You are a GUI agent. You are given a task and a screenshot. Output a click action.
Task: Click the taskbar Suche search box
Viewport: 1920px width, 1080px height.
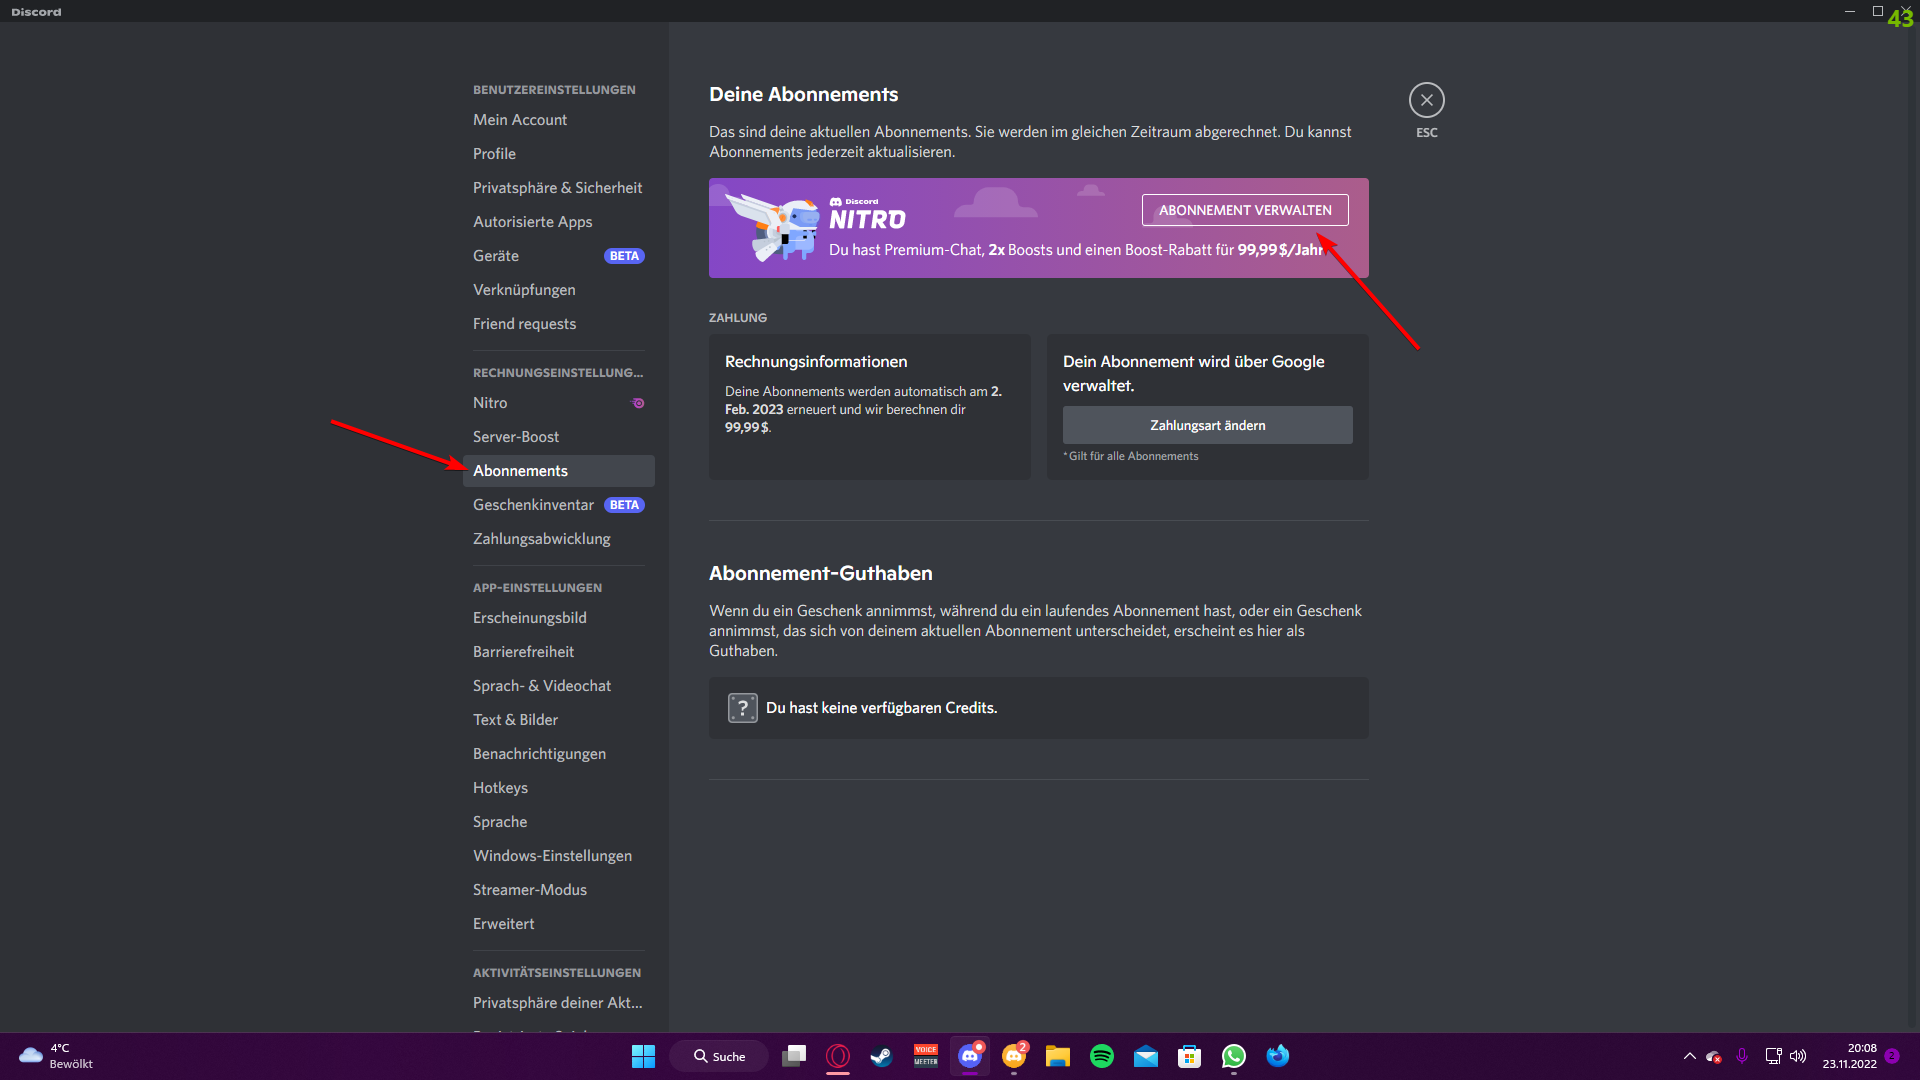pos(720,1056)
